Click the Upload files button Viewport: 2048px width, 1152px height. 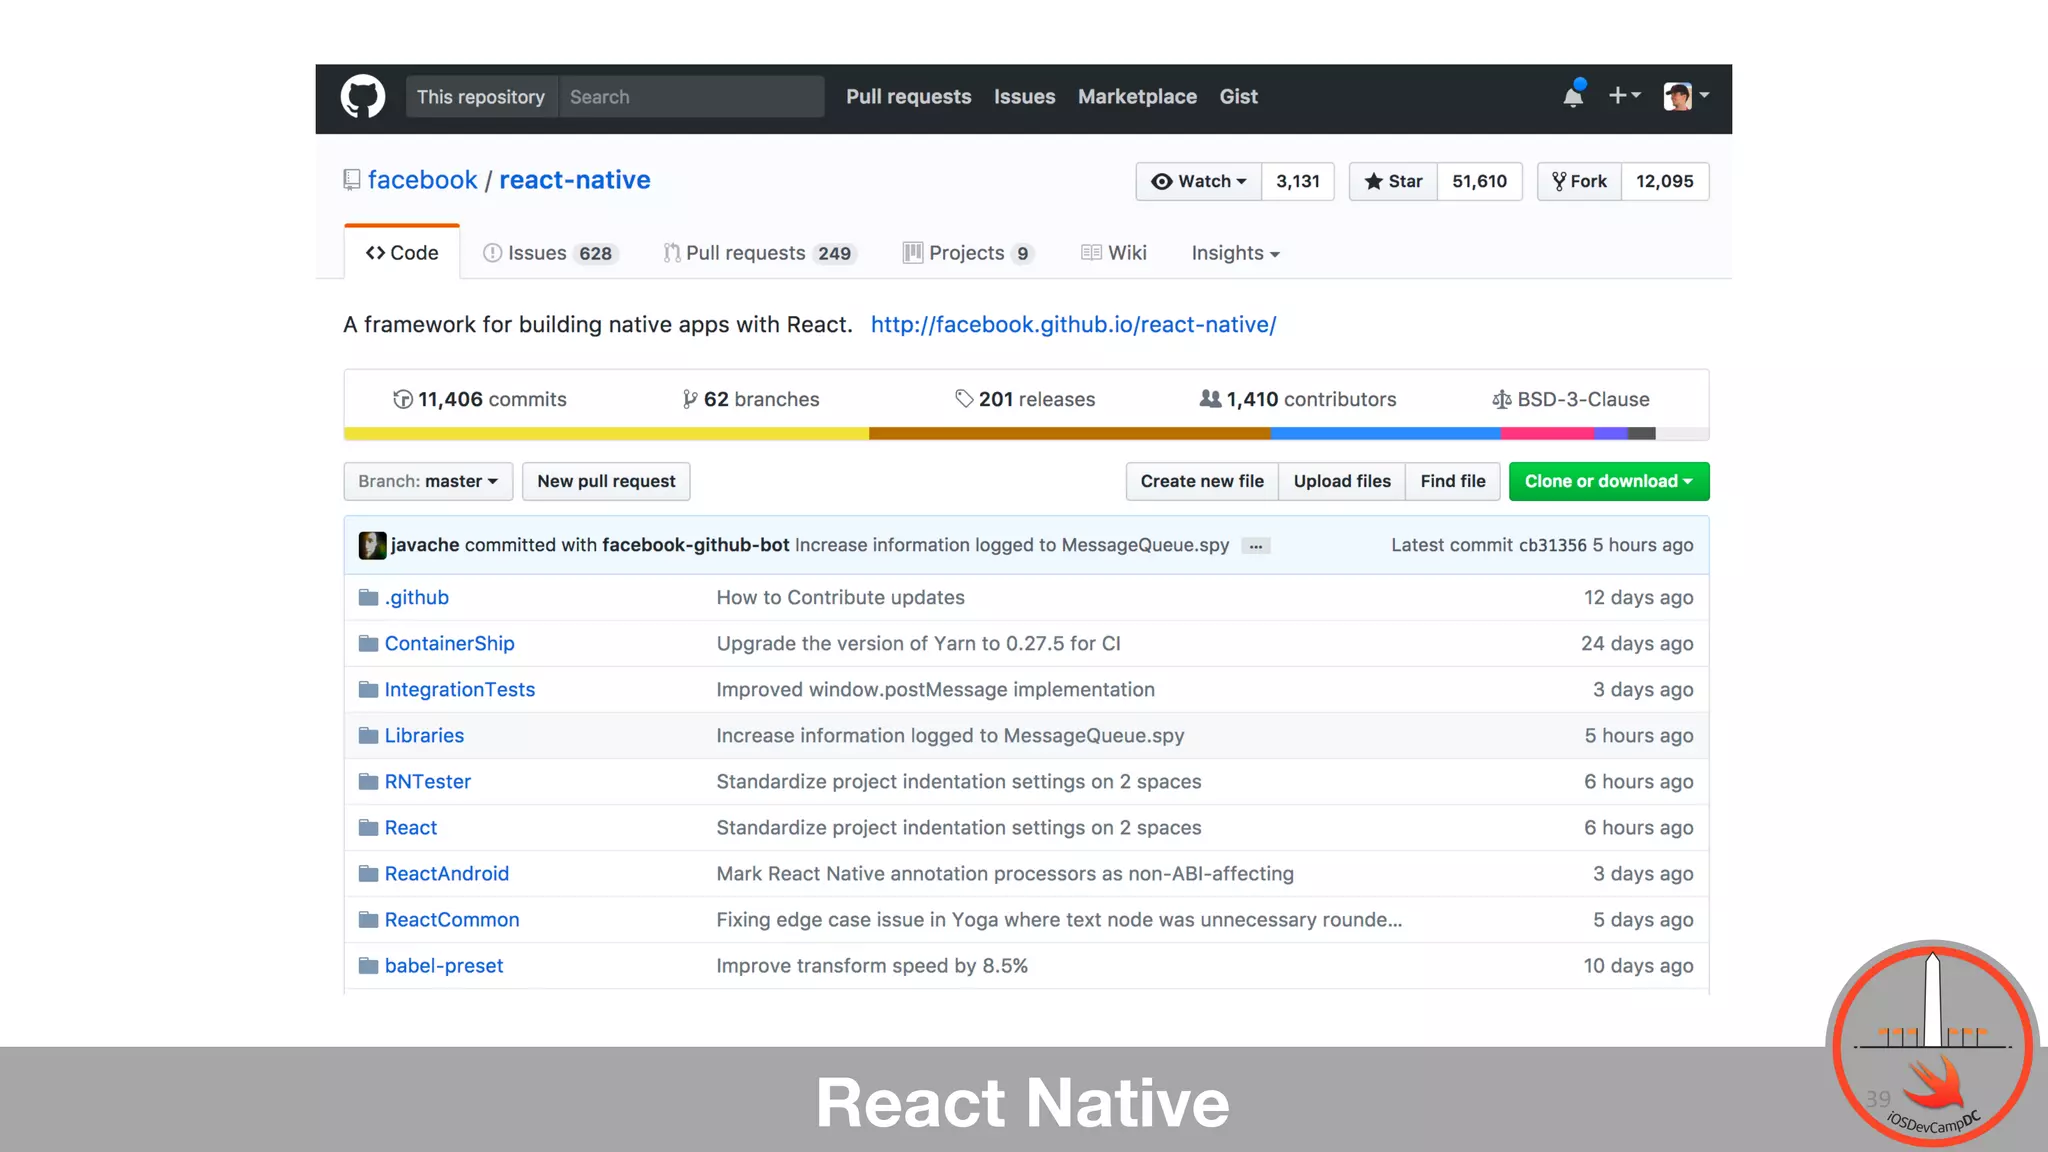tap(1342, 481)
